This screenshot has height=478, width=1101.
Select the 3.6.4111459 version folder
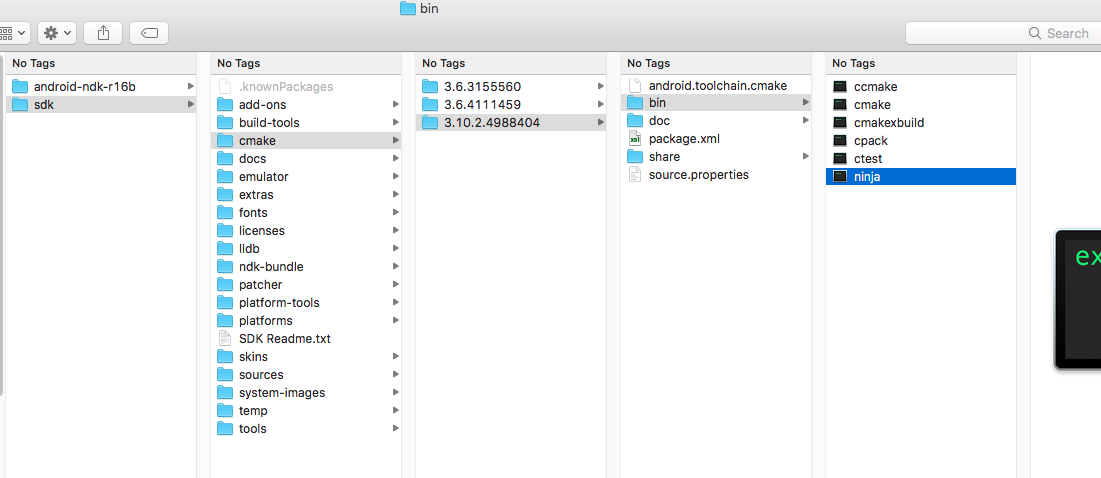(510, 105)
